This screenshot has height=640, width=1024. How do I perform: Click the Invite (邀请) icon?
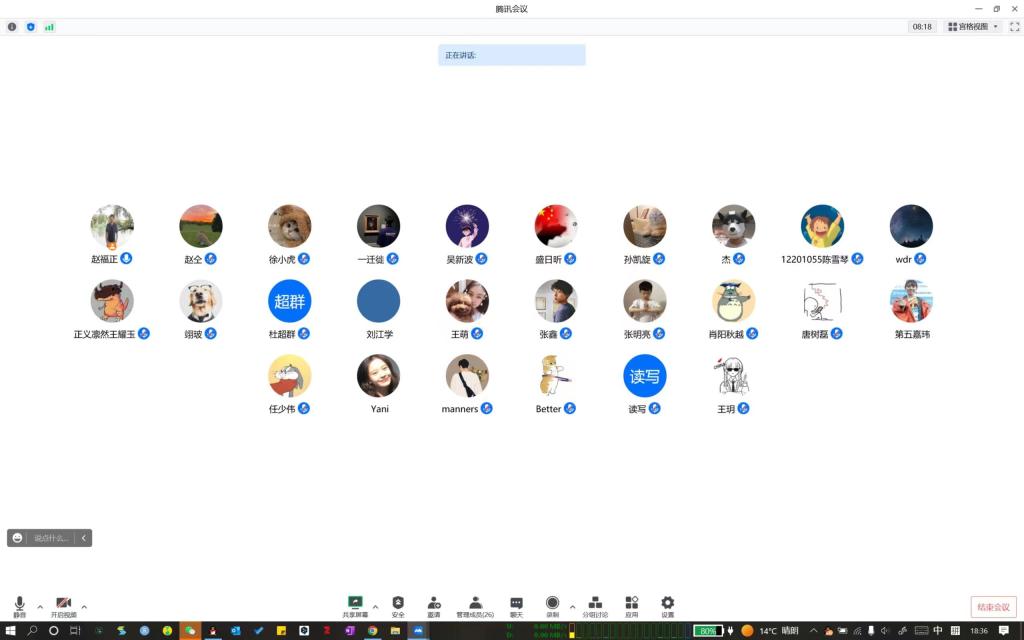click(x=434, y=605)
